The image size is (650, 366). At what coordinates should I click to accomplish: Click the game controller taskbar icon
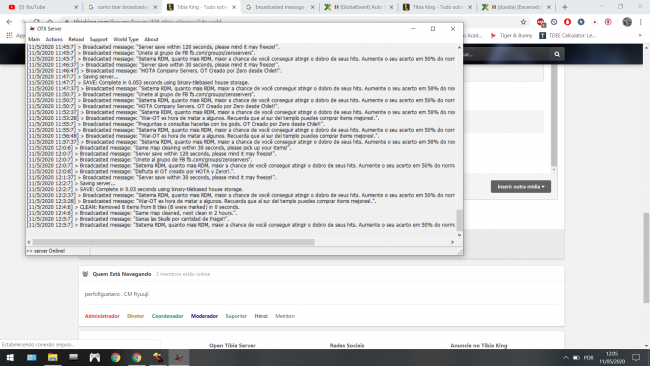[x=95, y=357]
